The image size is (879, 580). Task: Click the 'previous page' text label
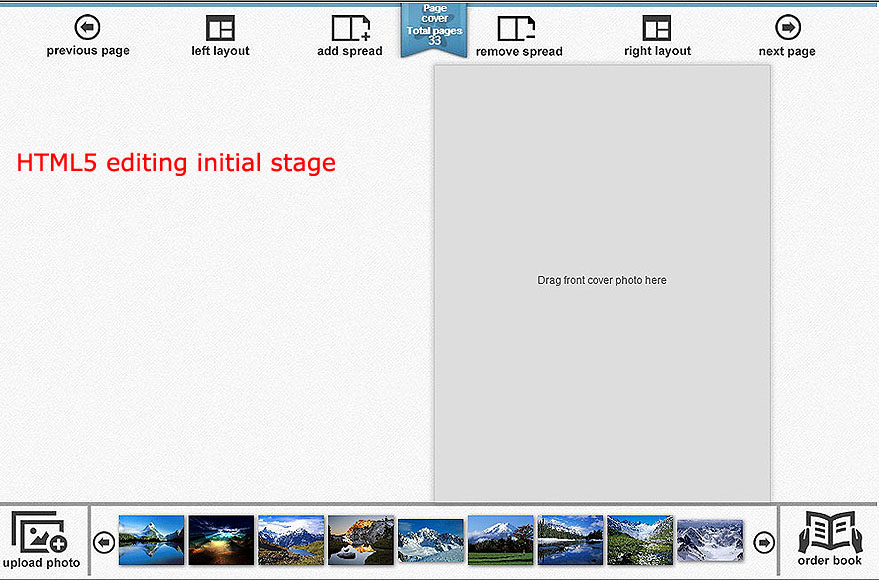pos(88,50)
